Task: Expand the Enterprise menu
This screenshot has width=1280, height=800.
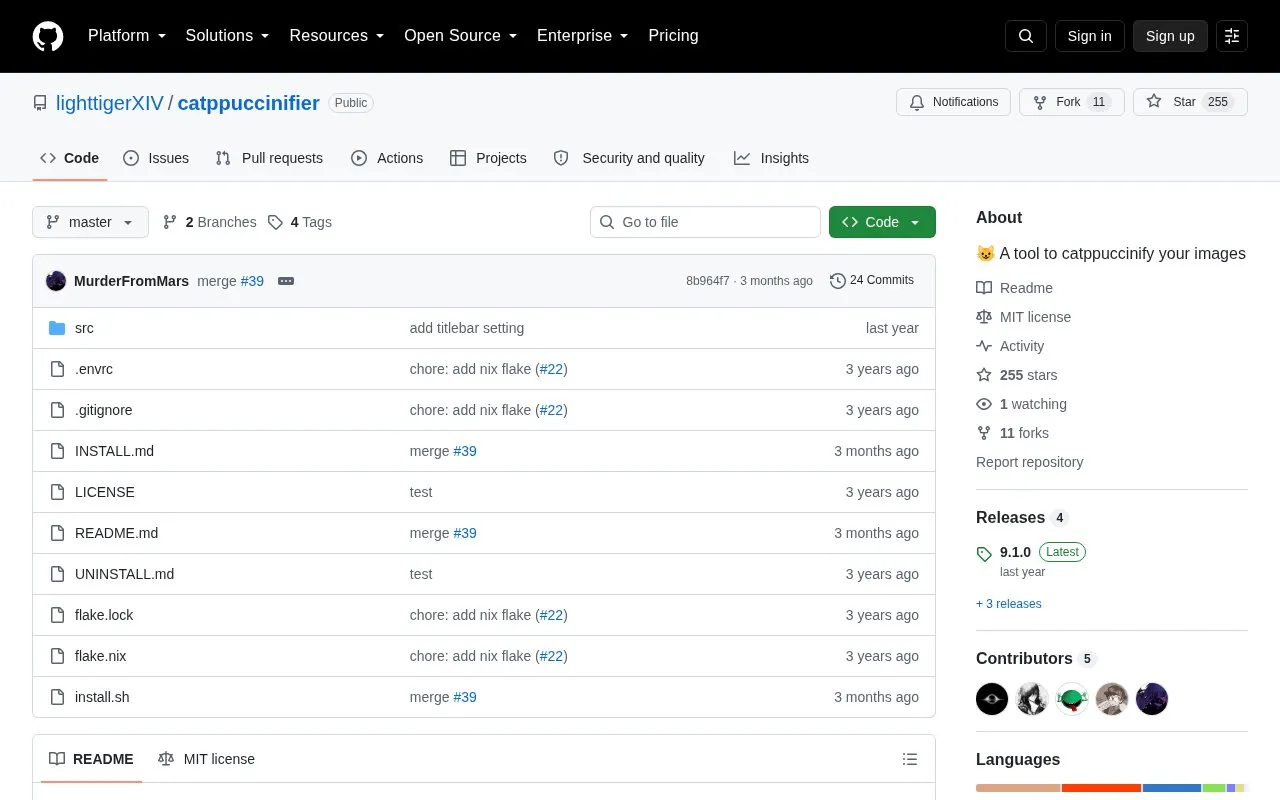Action: [583, 36]
